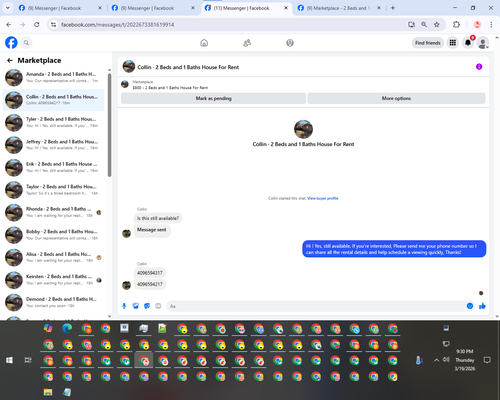This screenshot has width=500, height=400.
Task: Go to the Facebook Home icon
Action: pyautogui.click(x=204, y=43)
